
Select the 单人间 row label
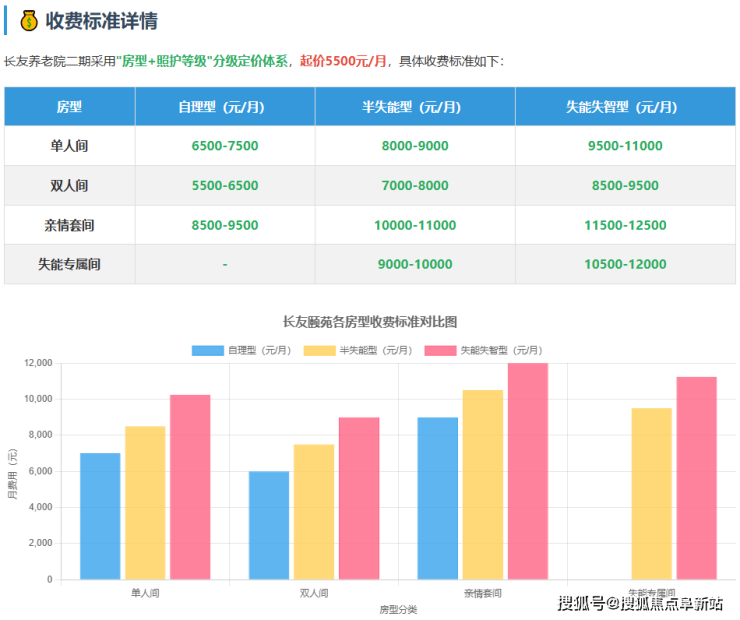click(x=69, y=146)
